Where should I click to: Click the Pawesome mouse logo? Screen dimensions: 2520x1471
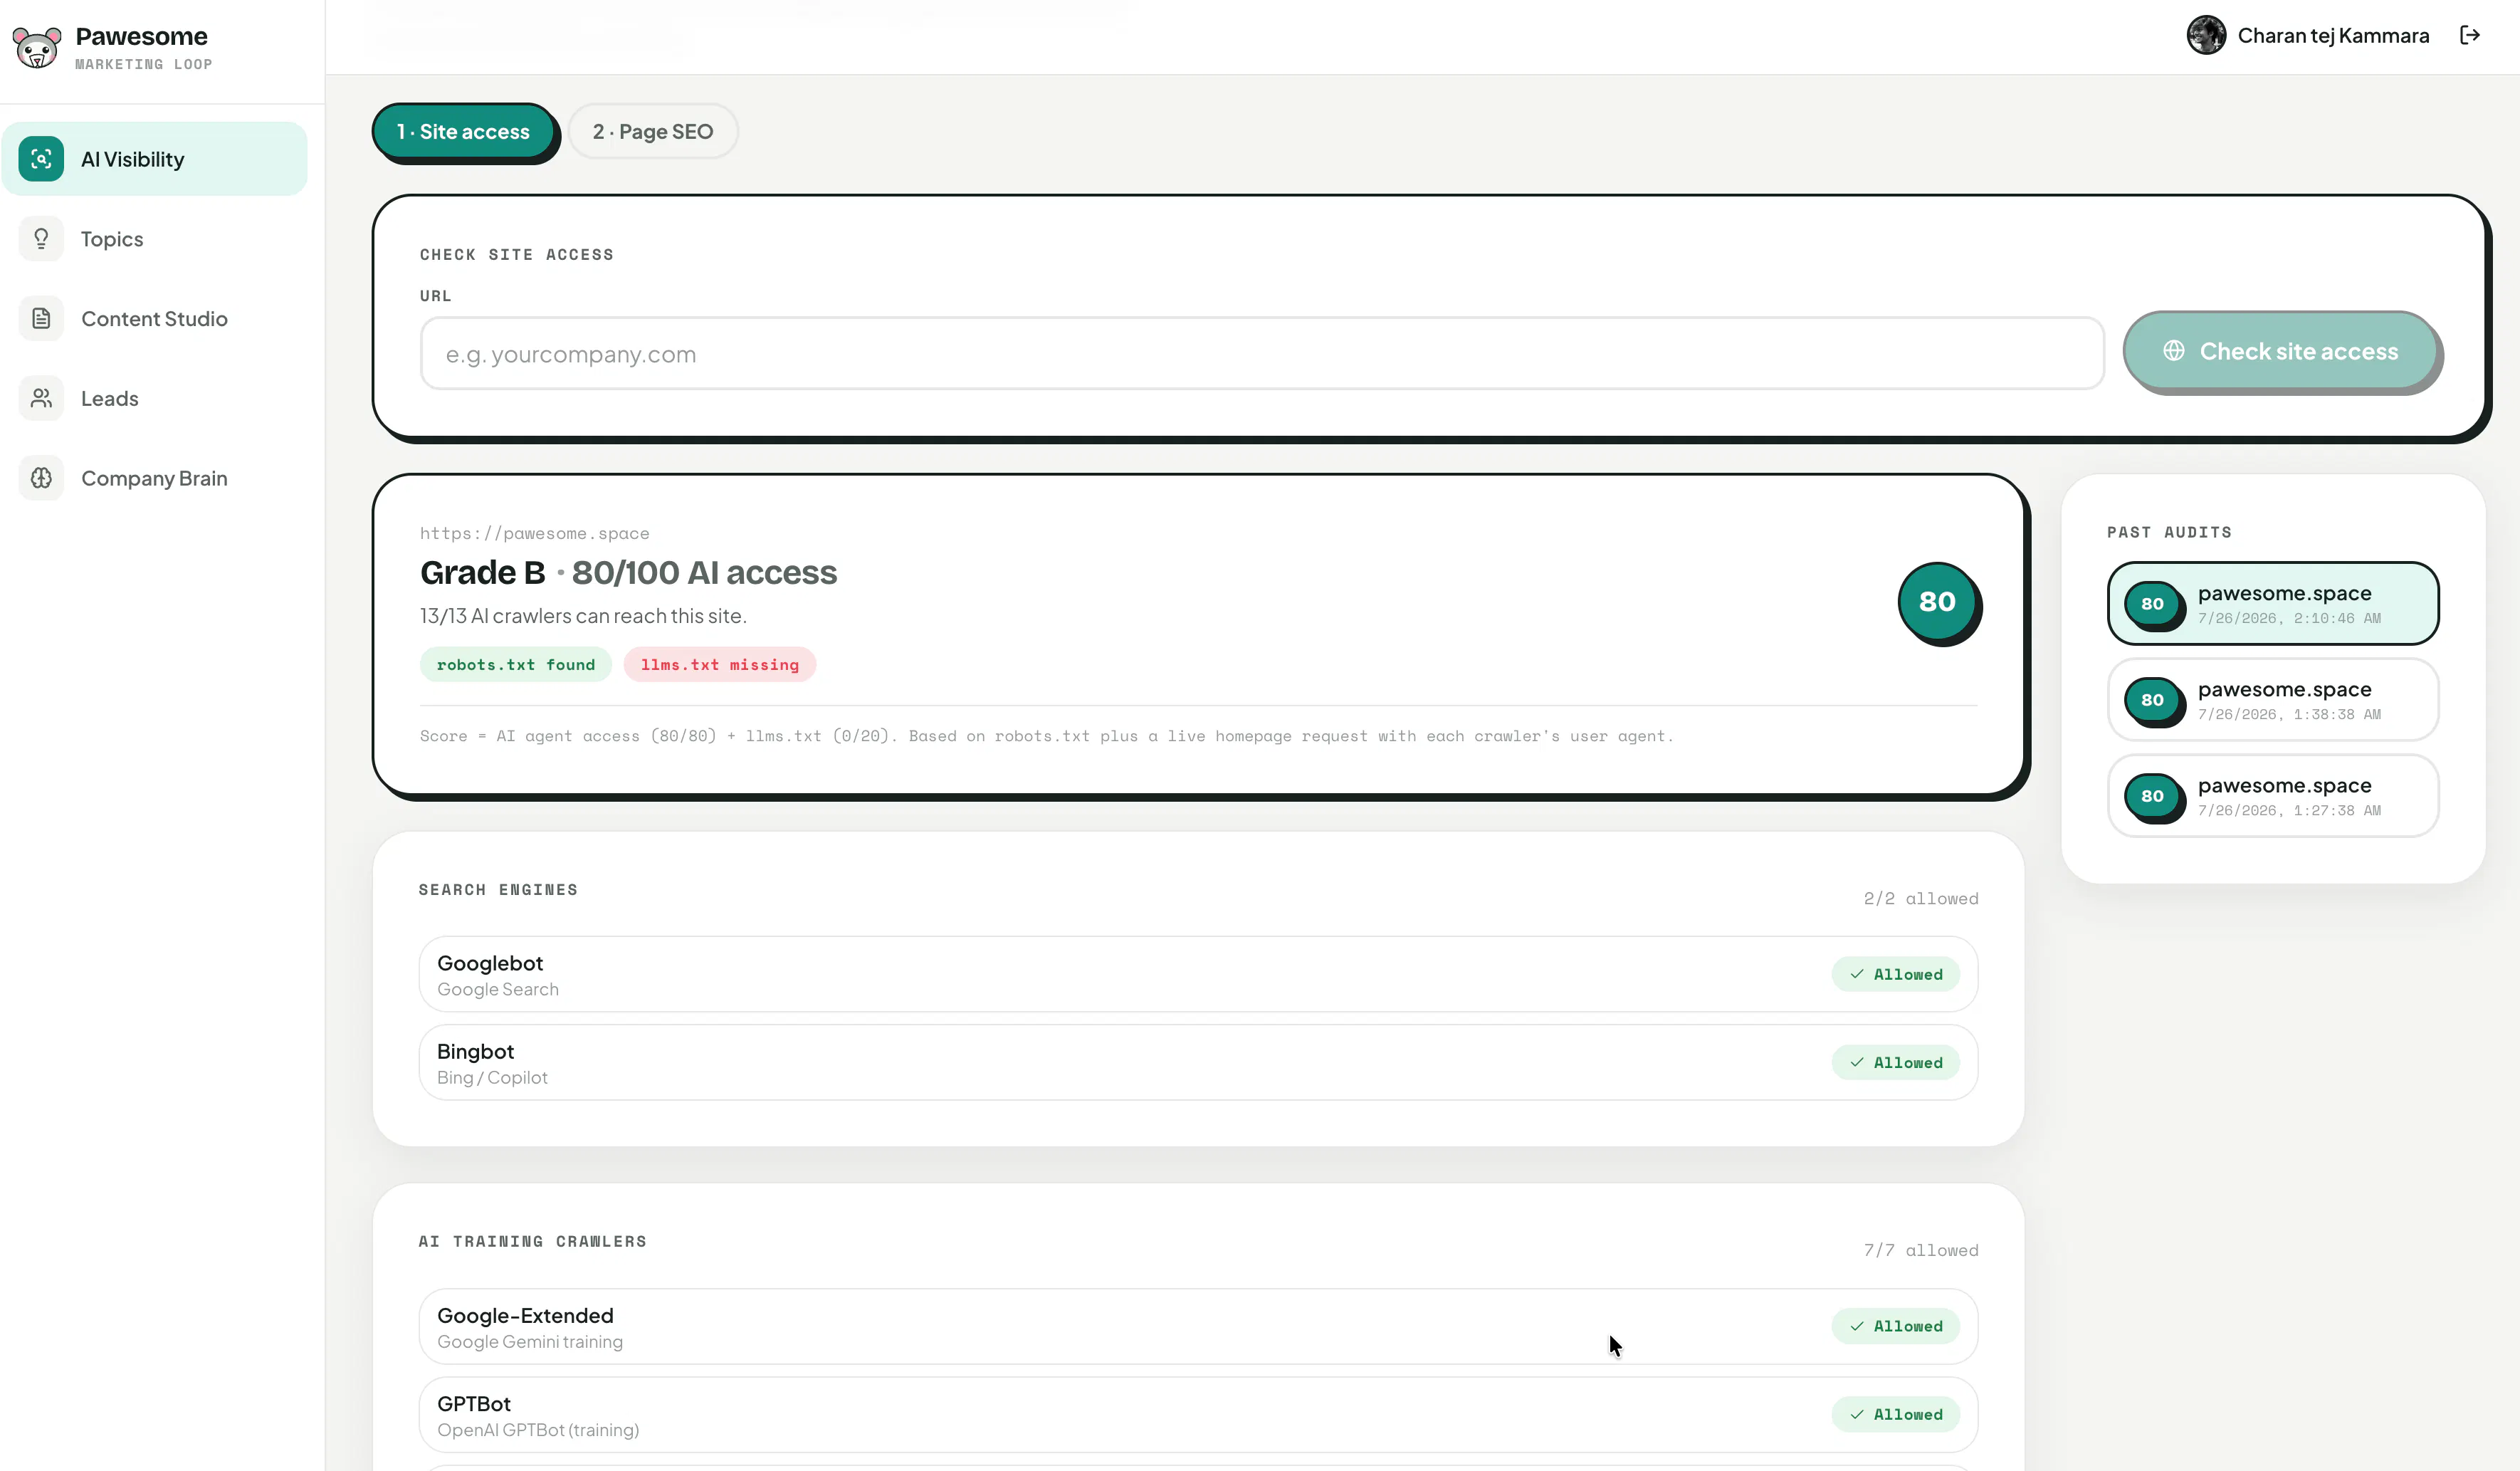(x=37, y=47)
